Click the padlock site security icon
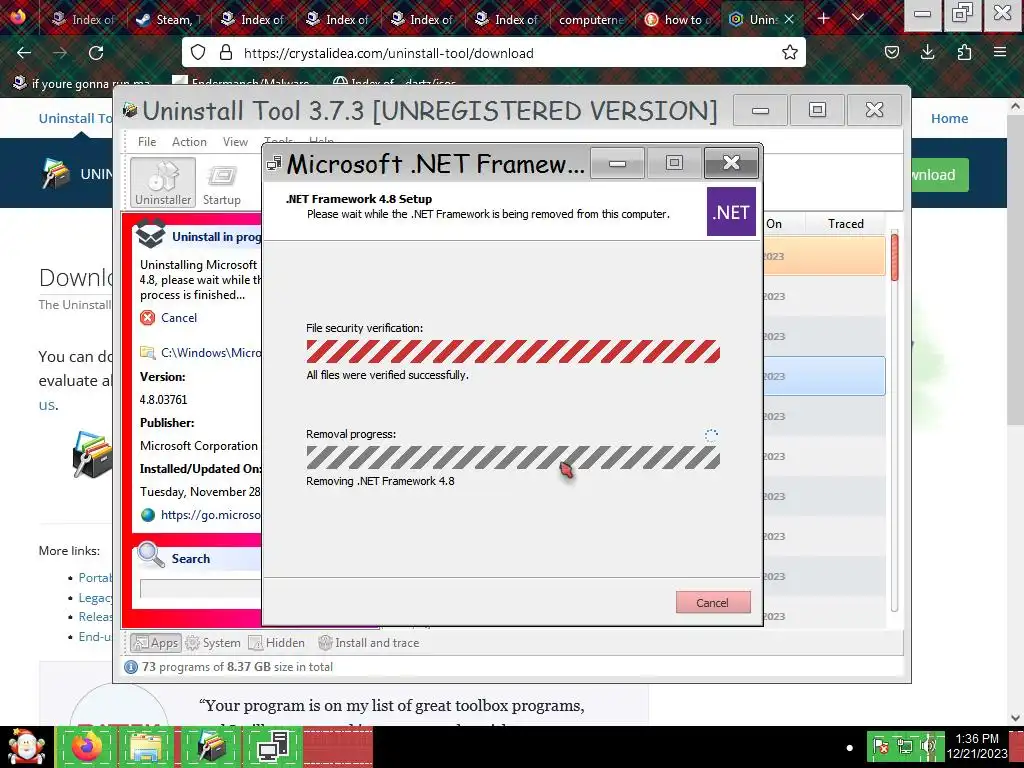This screenshot has height=768, width=1024. pyautogui.click(x=226, y=53)
